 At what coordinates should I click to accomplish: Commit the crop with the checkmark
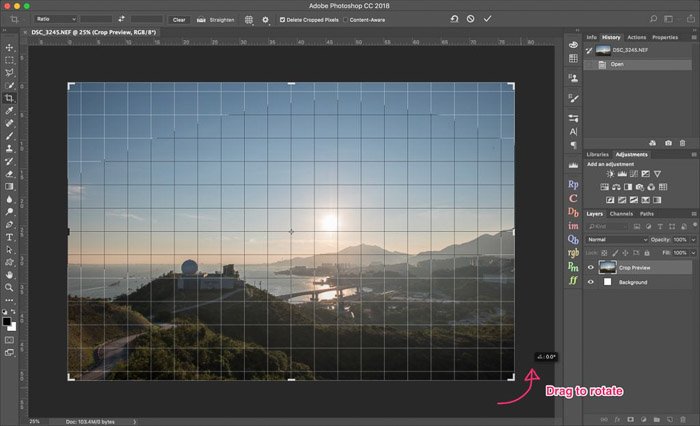[487, 19]
